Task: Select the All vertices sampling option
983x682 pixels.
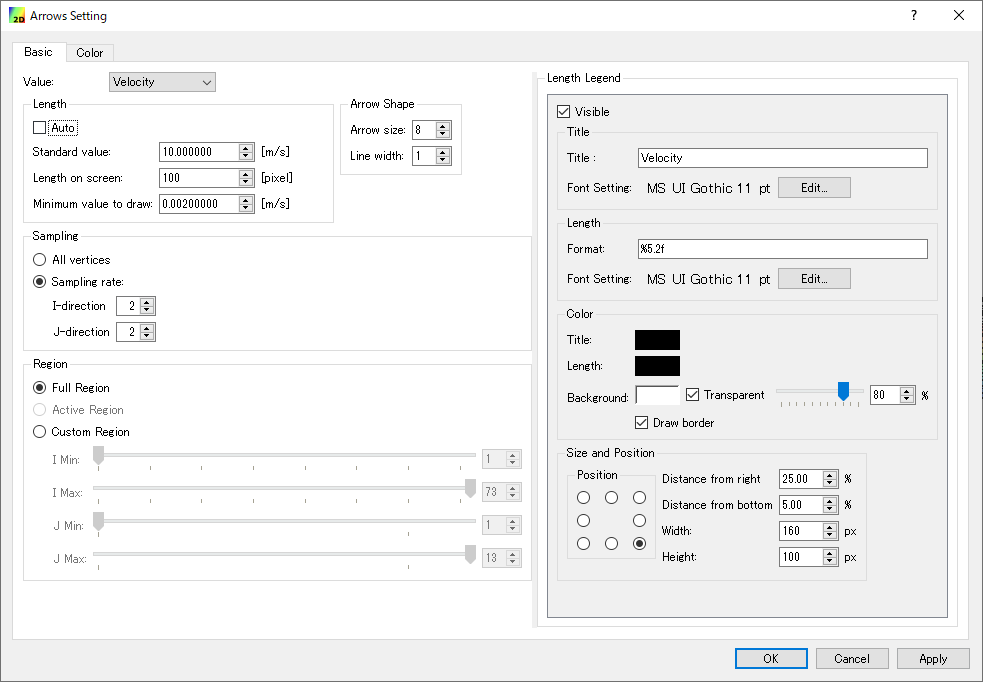Action: pos(40,260)
